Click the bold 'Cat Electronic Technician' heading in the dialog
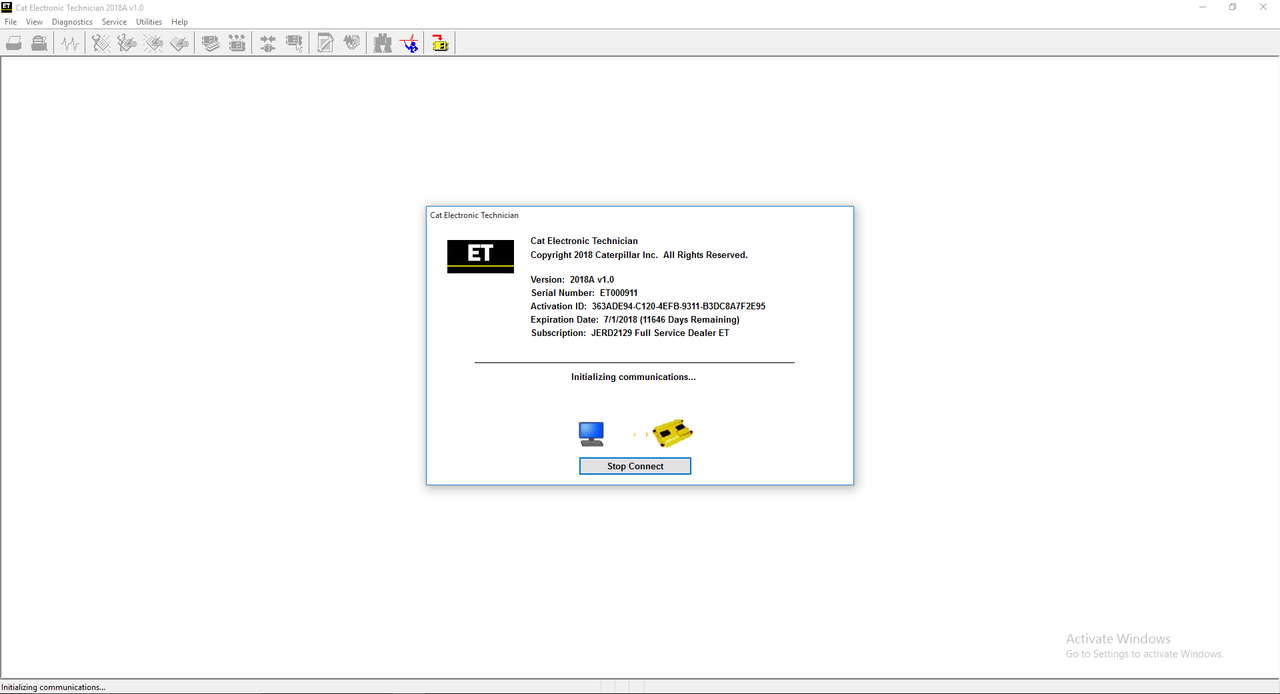The width and height of the screenshot is (1280, 694). (x=584, y=241)
